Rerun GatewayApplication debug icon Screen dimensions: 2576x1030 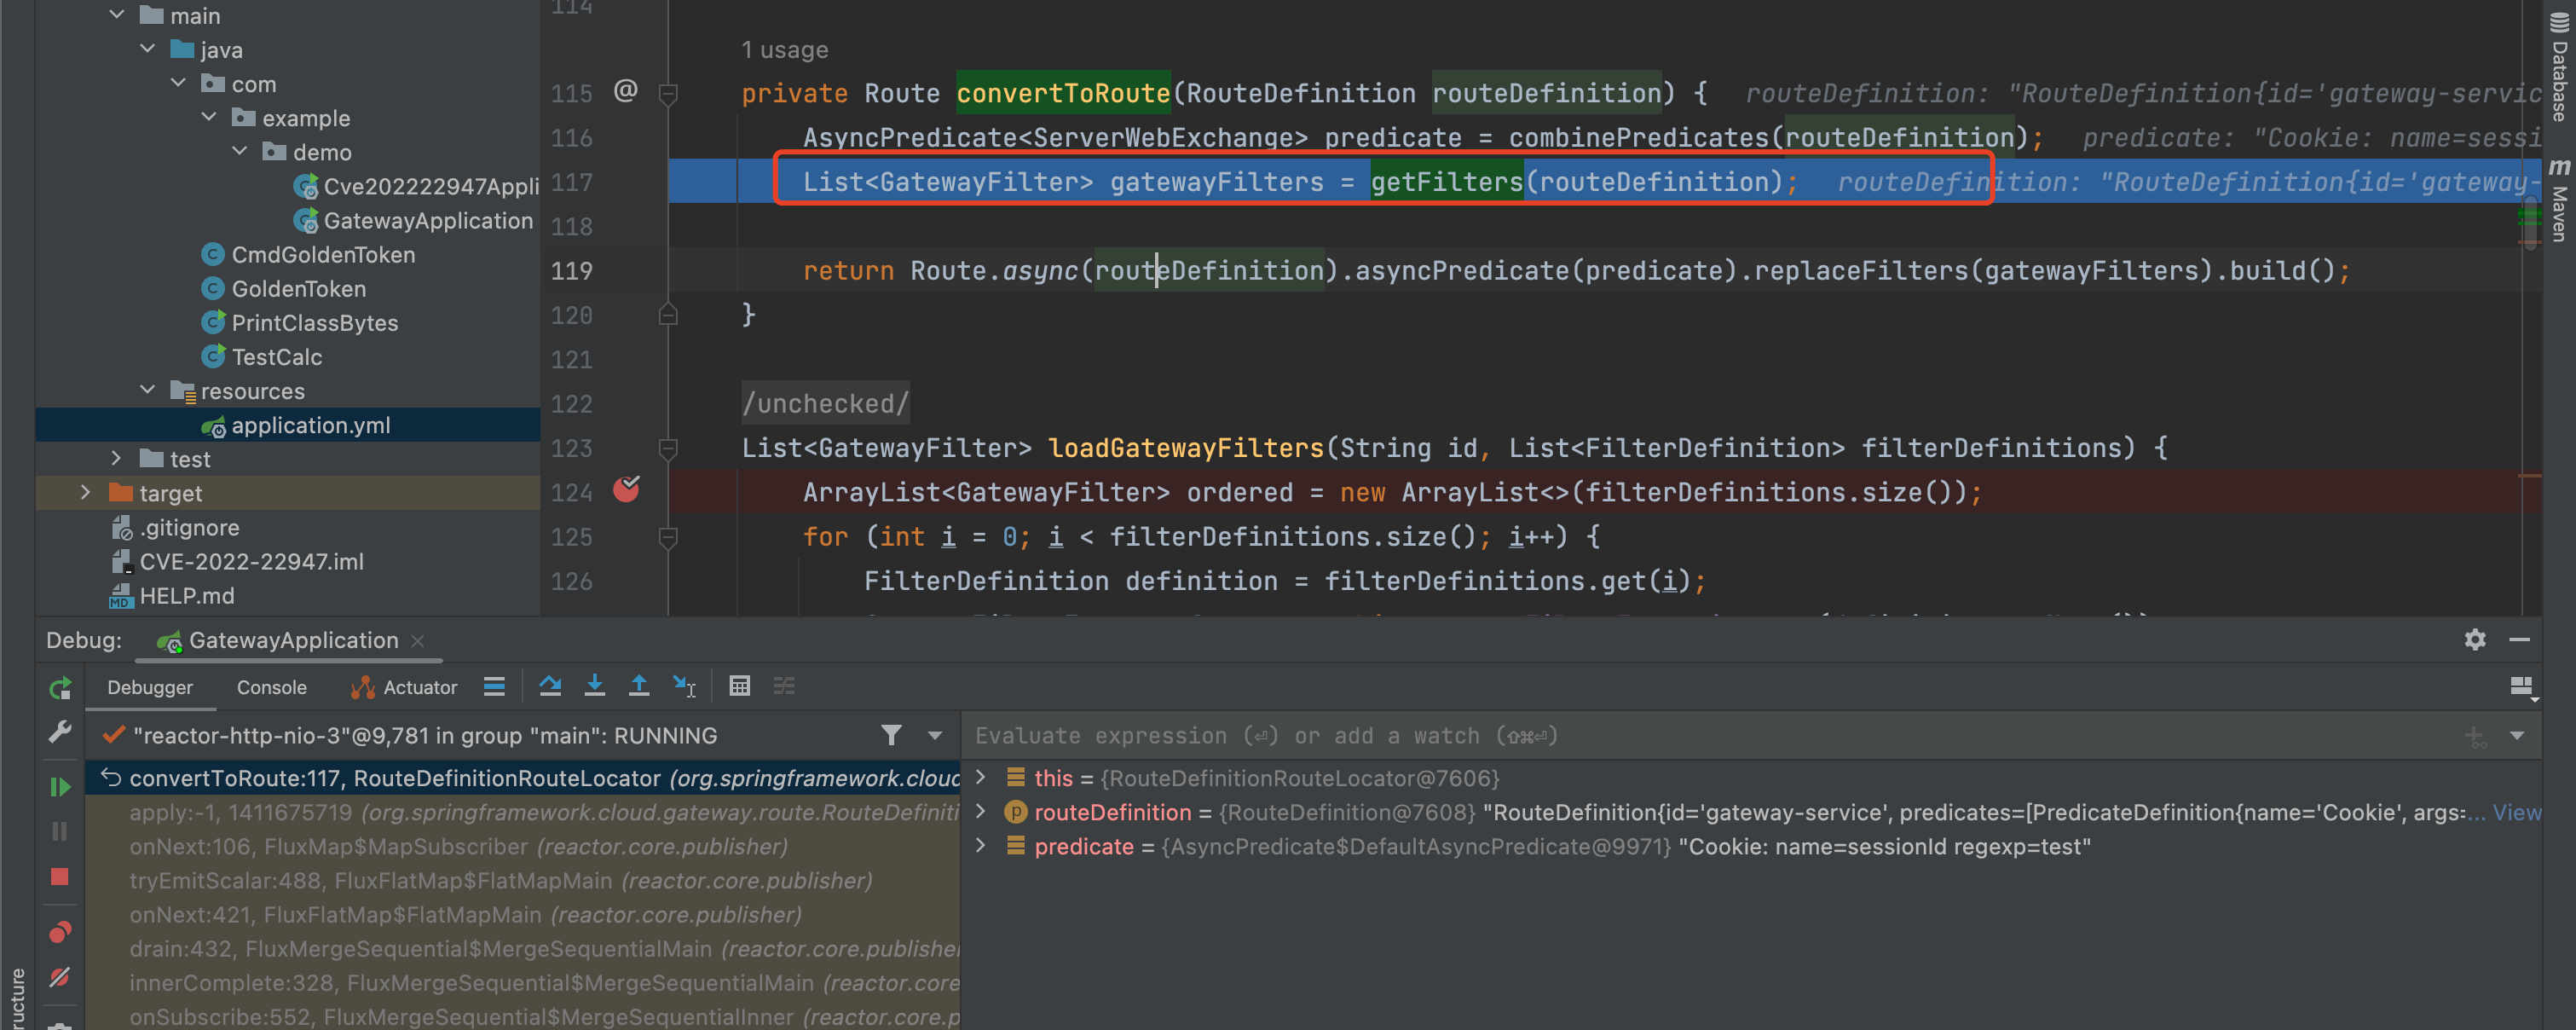pyautogui.click(x=60, y=688)
